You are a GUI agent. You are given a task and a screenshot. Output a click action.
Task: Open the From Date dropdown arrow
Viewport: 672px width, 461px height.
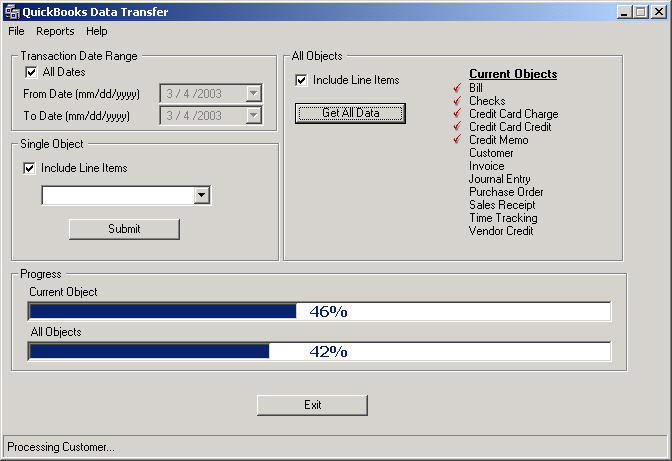coord(254,93)
